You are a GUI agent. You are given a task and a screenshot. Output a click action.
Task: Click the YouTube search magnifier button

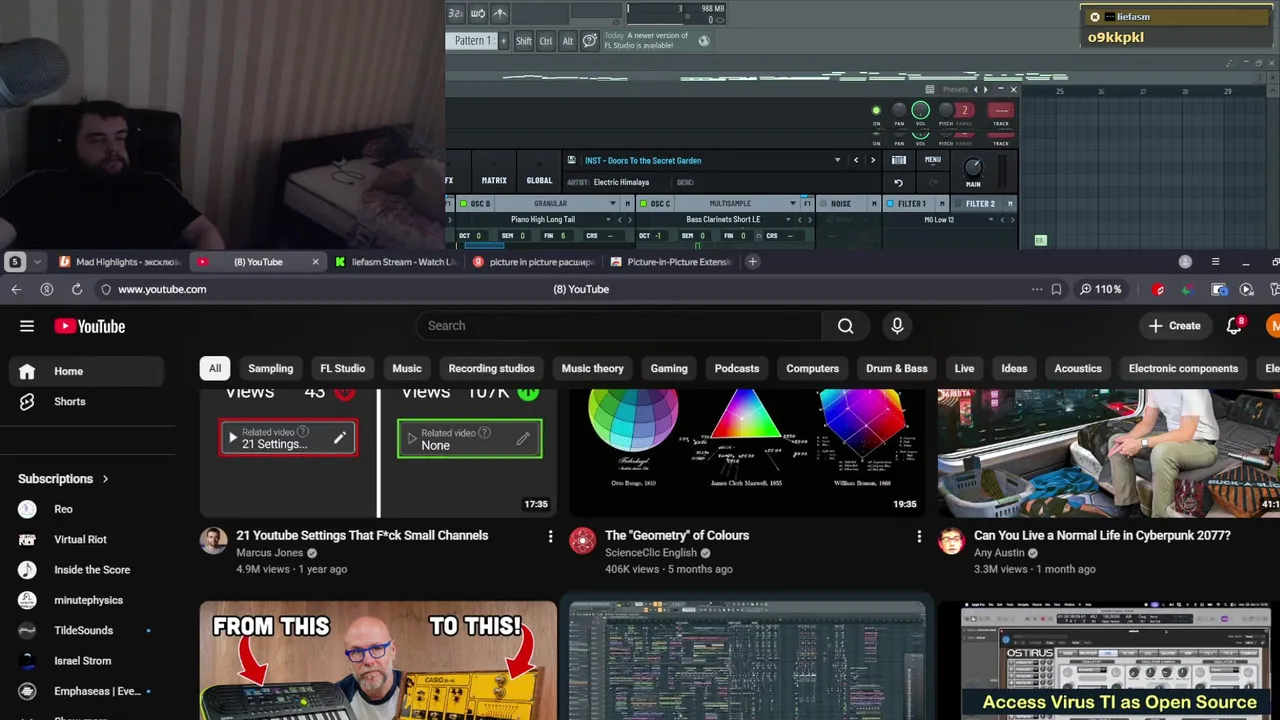tap(845, 326)
